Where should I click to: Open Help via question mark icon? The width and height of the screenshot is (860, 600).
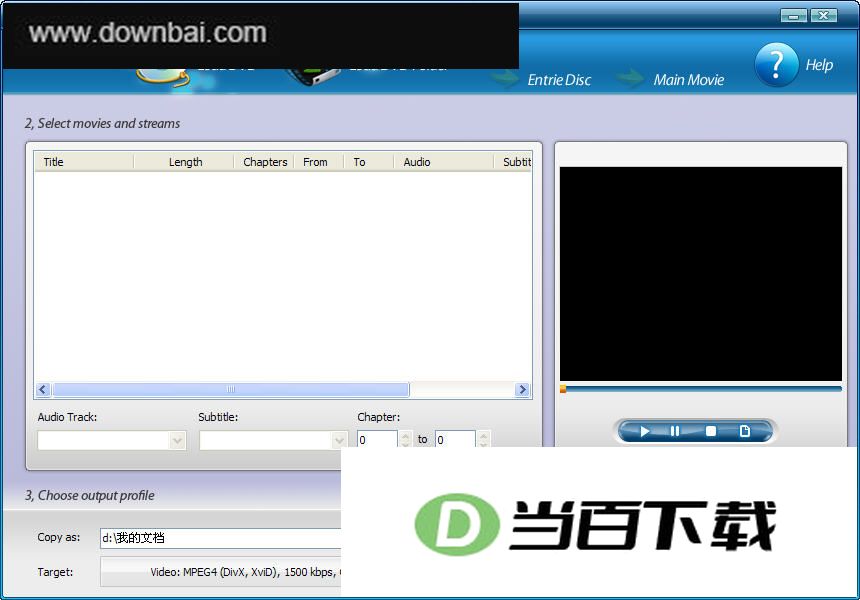click(776, 65)
